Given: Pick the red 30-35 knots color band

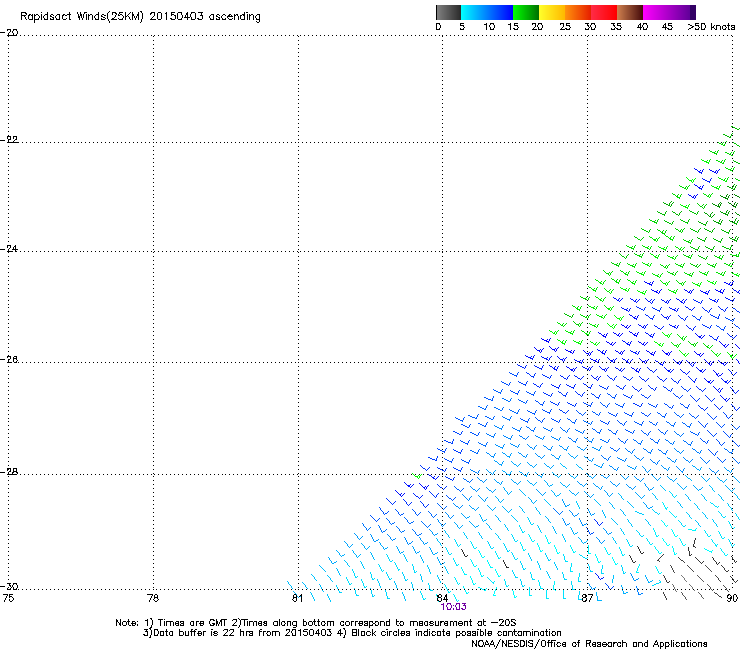Looking at the screenshot, I should coord(604,12).
